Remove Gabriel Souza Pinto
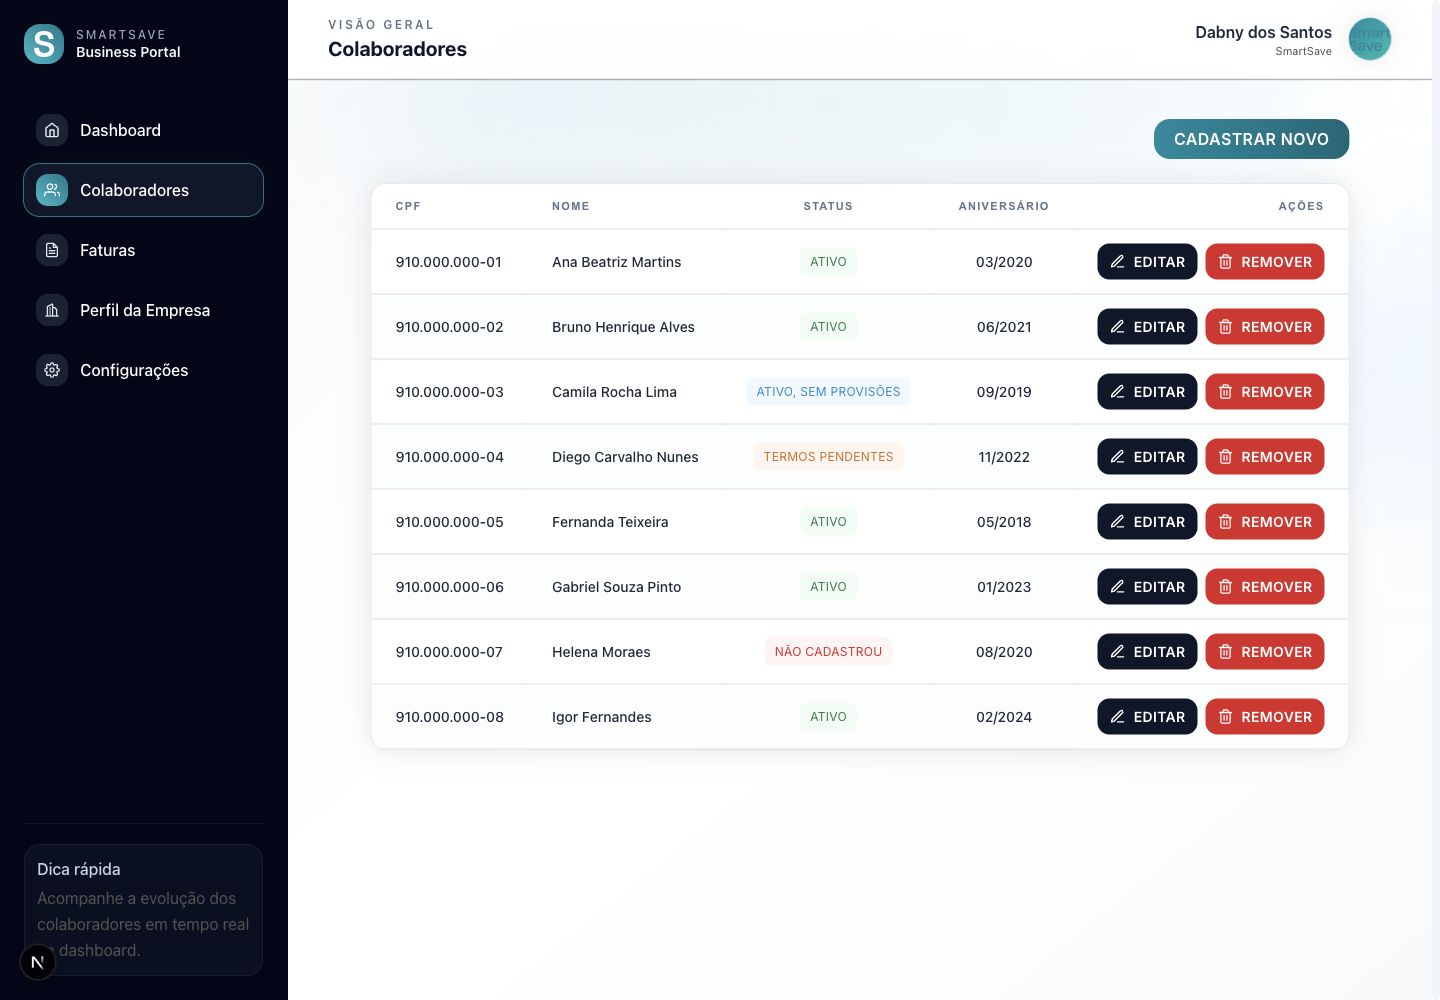 [1264, 587]
